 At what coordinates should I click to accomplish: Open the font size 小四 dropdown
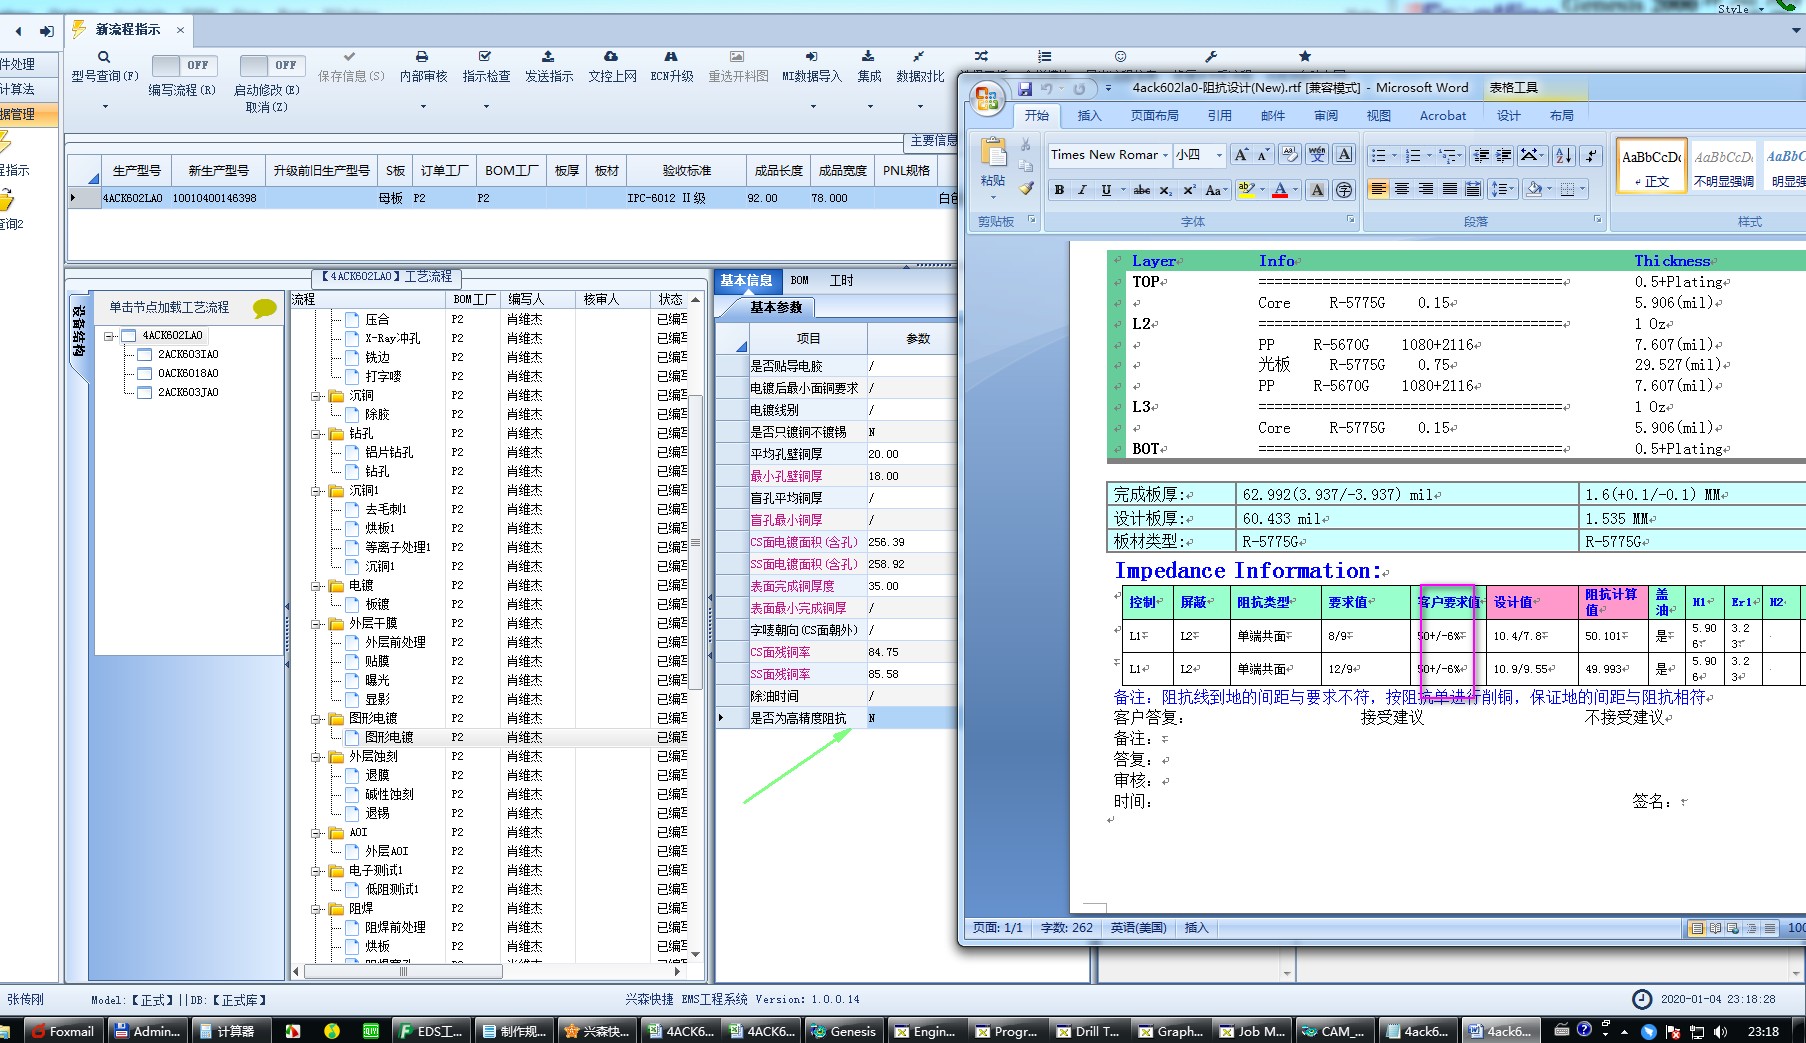point(1219,155)
